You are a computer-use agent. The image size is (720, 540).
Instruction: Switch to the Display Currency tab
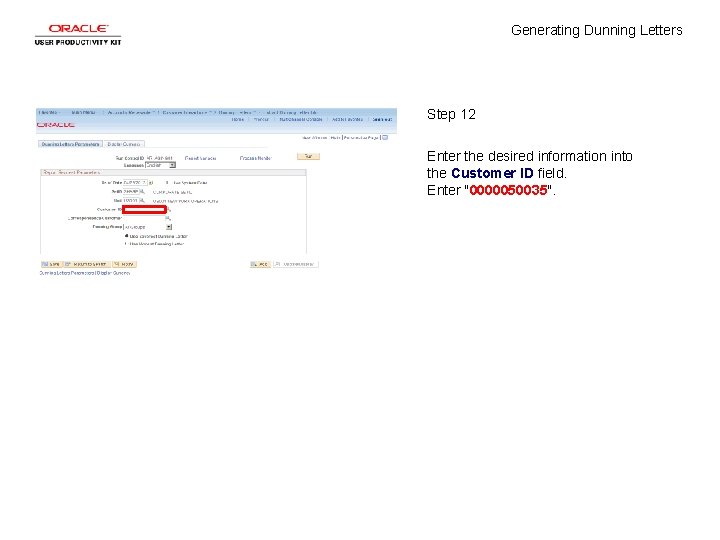pyautogui.click(x=124, y=144)
